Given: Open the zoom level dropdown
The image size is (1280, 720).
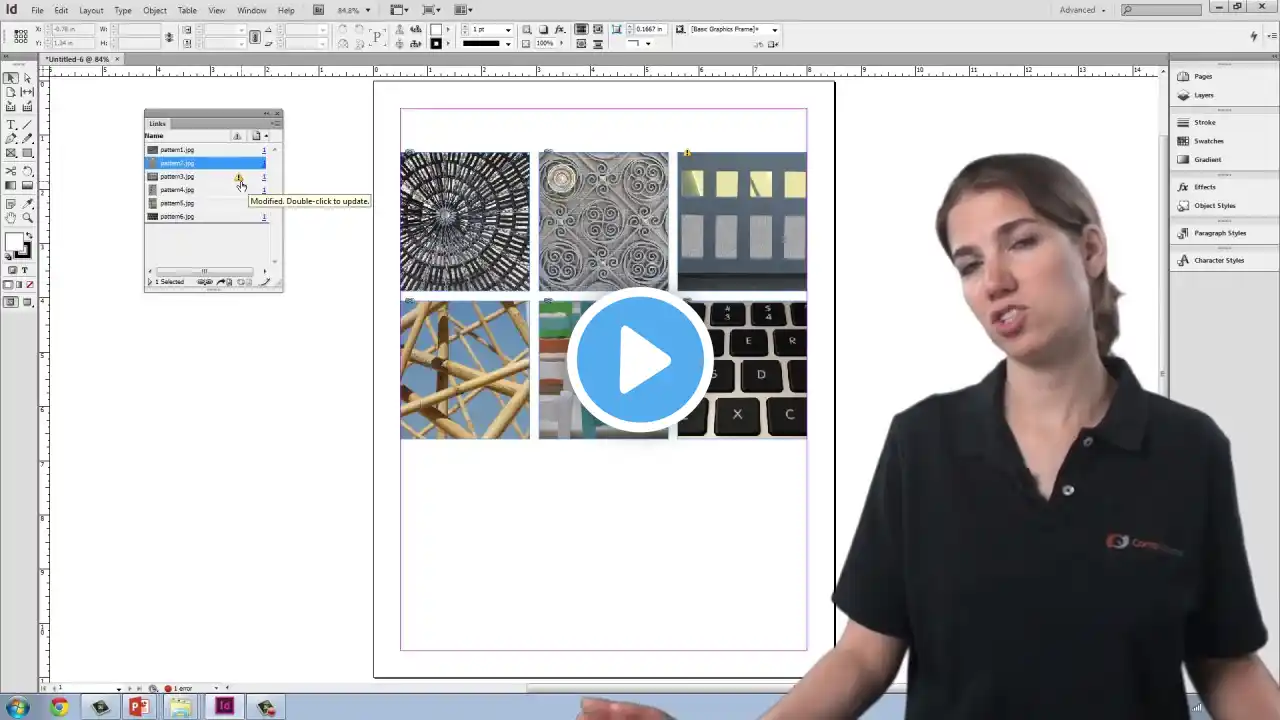Looking at the screenshot, I should pos(368,11).
